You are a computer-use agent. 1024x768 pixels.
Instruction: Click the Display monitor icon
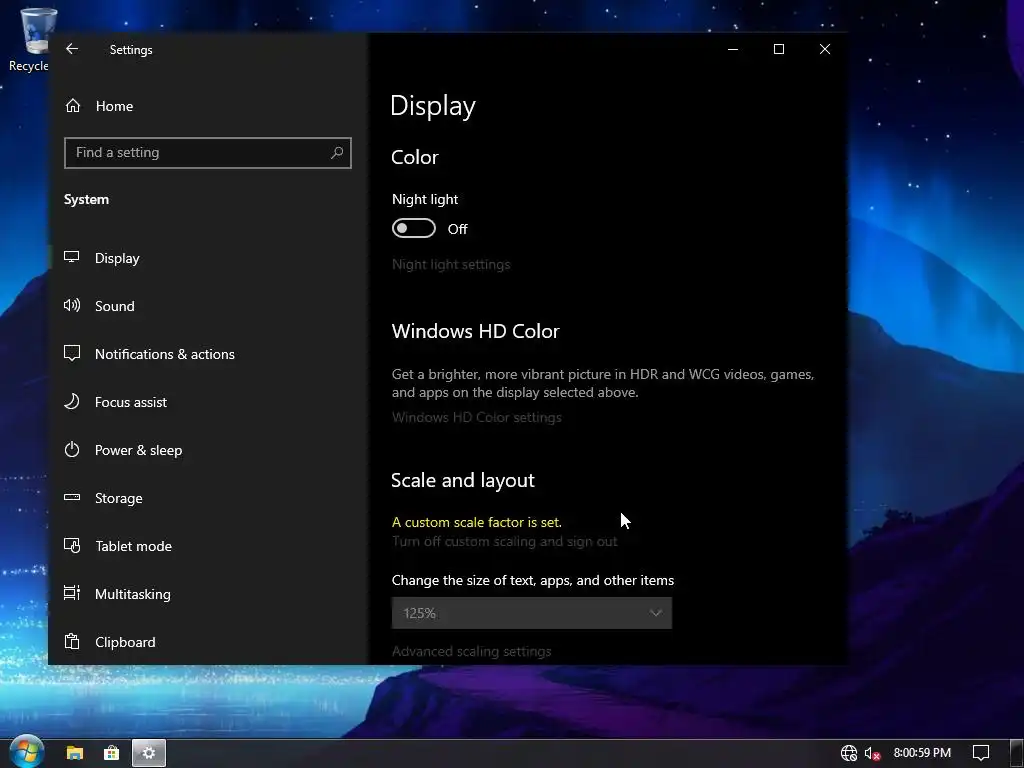point(72,257)
